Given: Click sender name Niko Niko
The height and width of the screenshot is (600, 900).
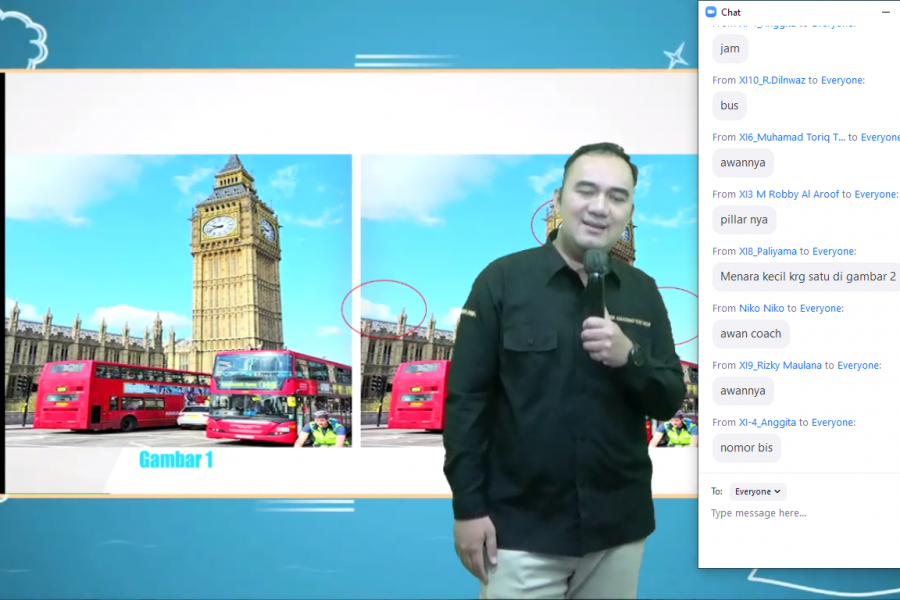Looking at the screenshot, I should [x=761, y=308].
